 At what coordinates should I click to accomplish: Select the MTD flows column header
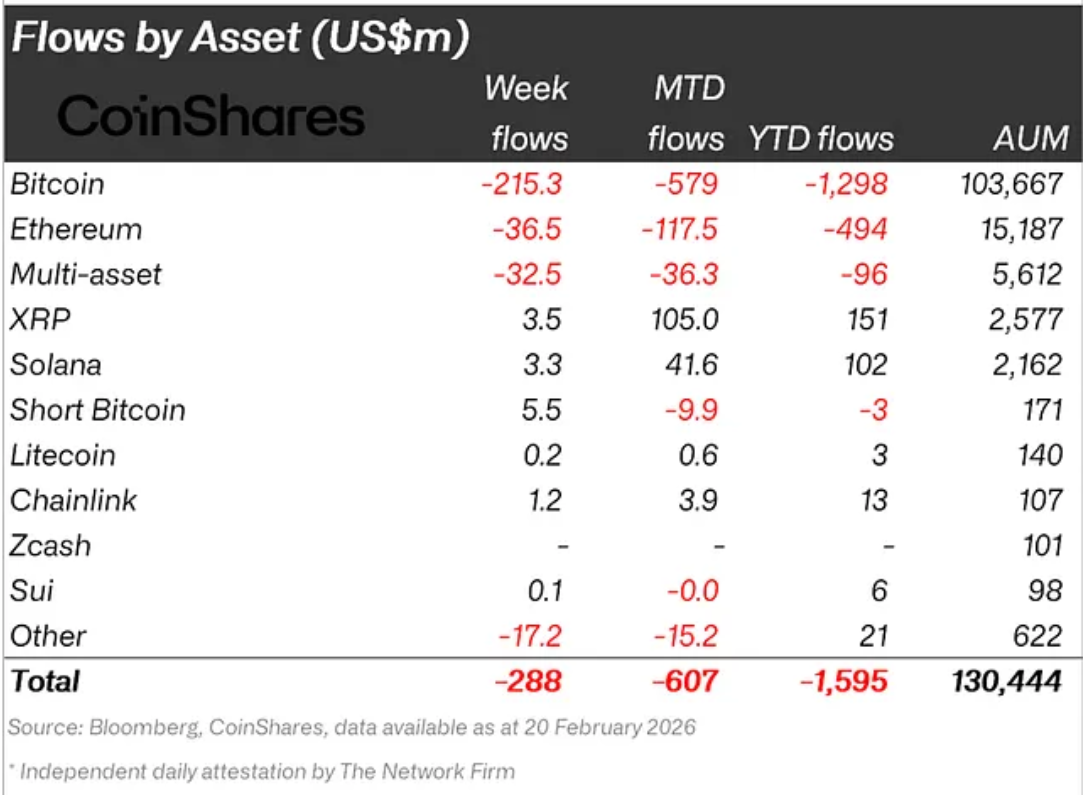coord(685,112)
